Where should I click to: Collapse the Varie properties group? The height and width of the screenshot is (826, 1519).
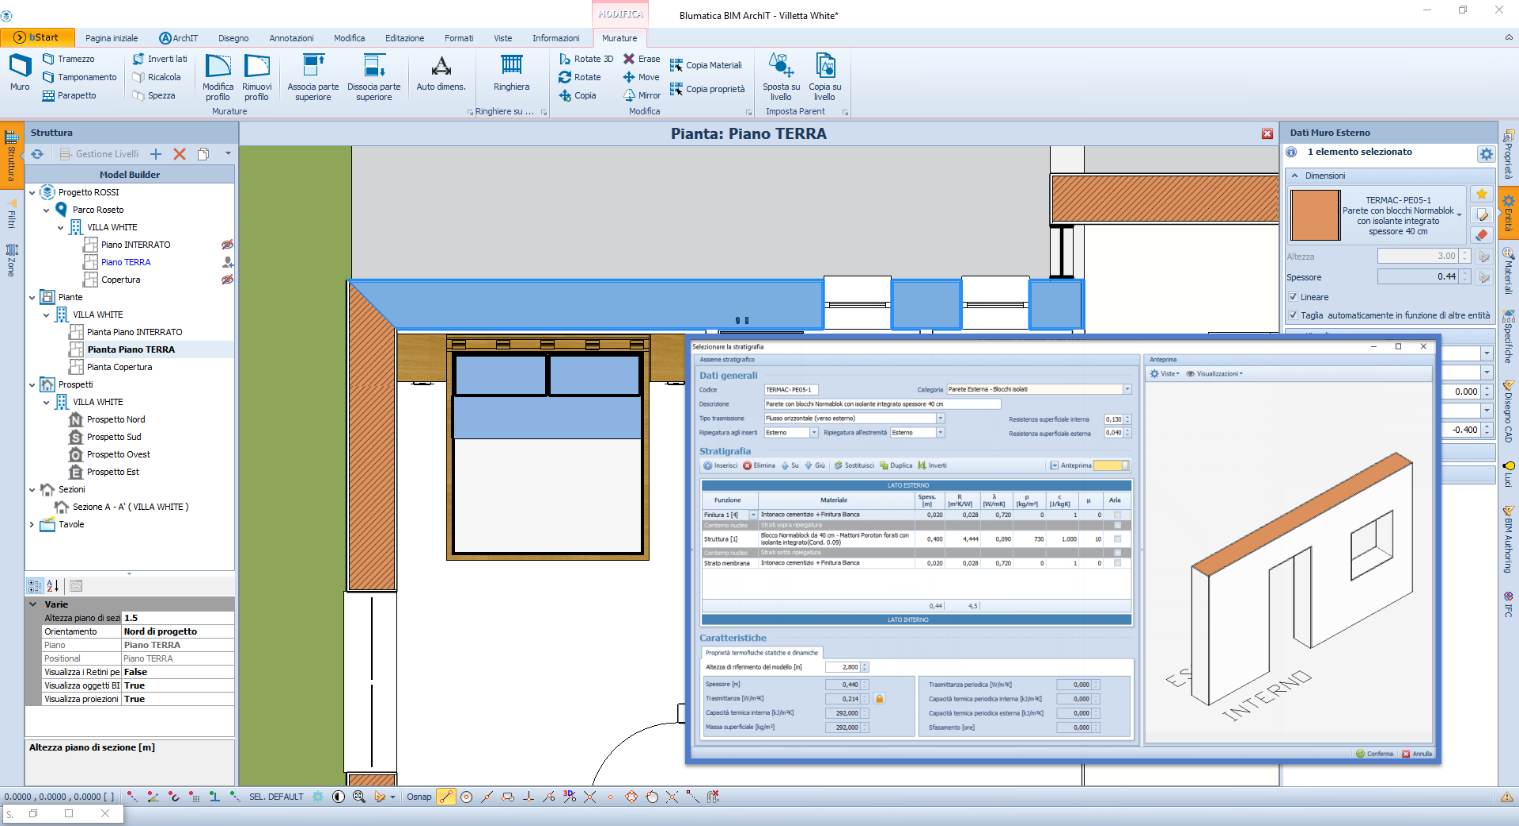pyautogui.click(x=33, y=604)
